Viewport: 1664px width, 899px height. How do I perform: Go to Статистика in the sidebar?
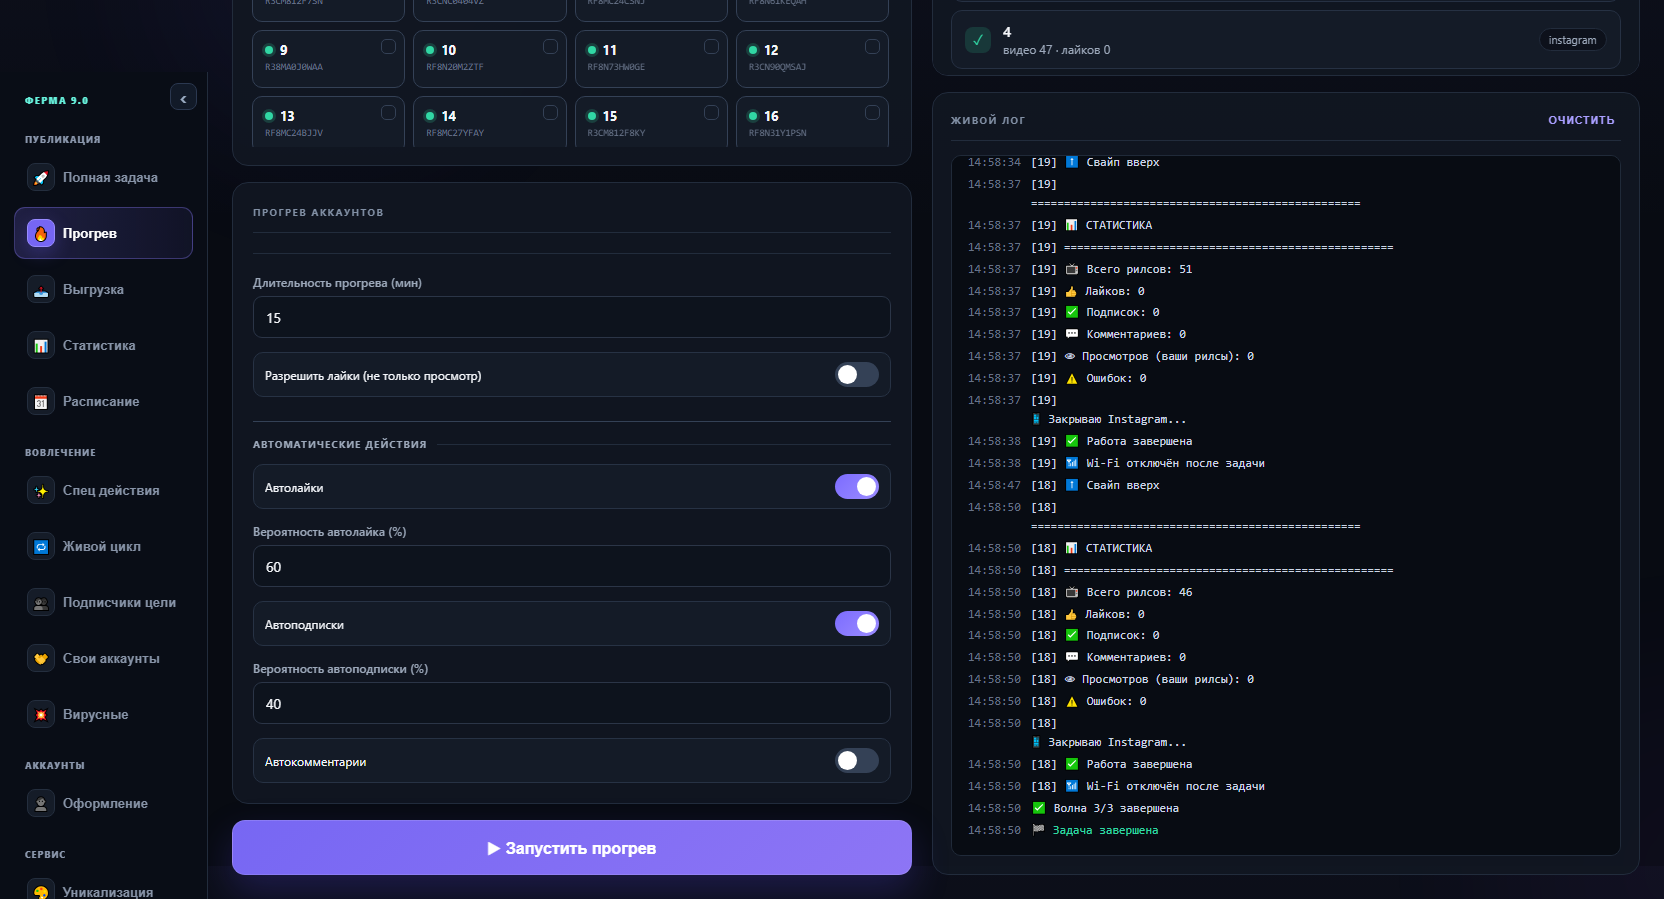[x=103, y=346]
